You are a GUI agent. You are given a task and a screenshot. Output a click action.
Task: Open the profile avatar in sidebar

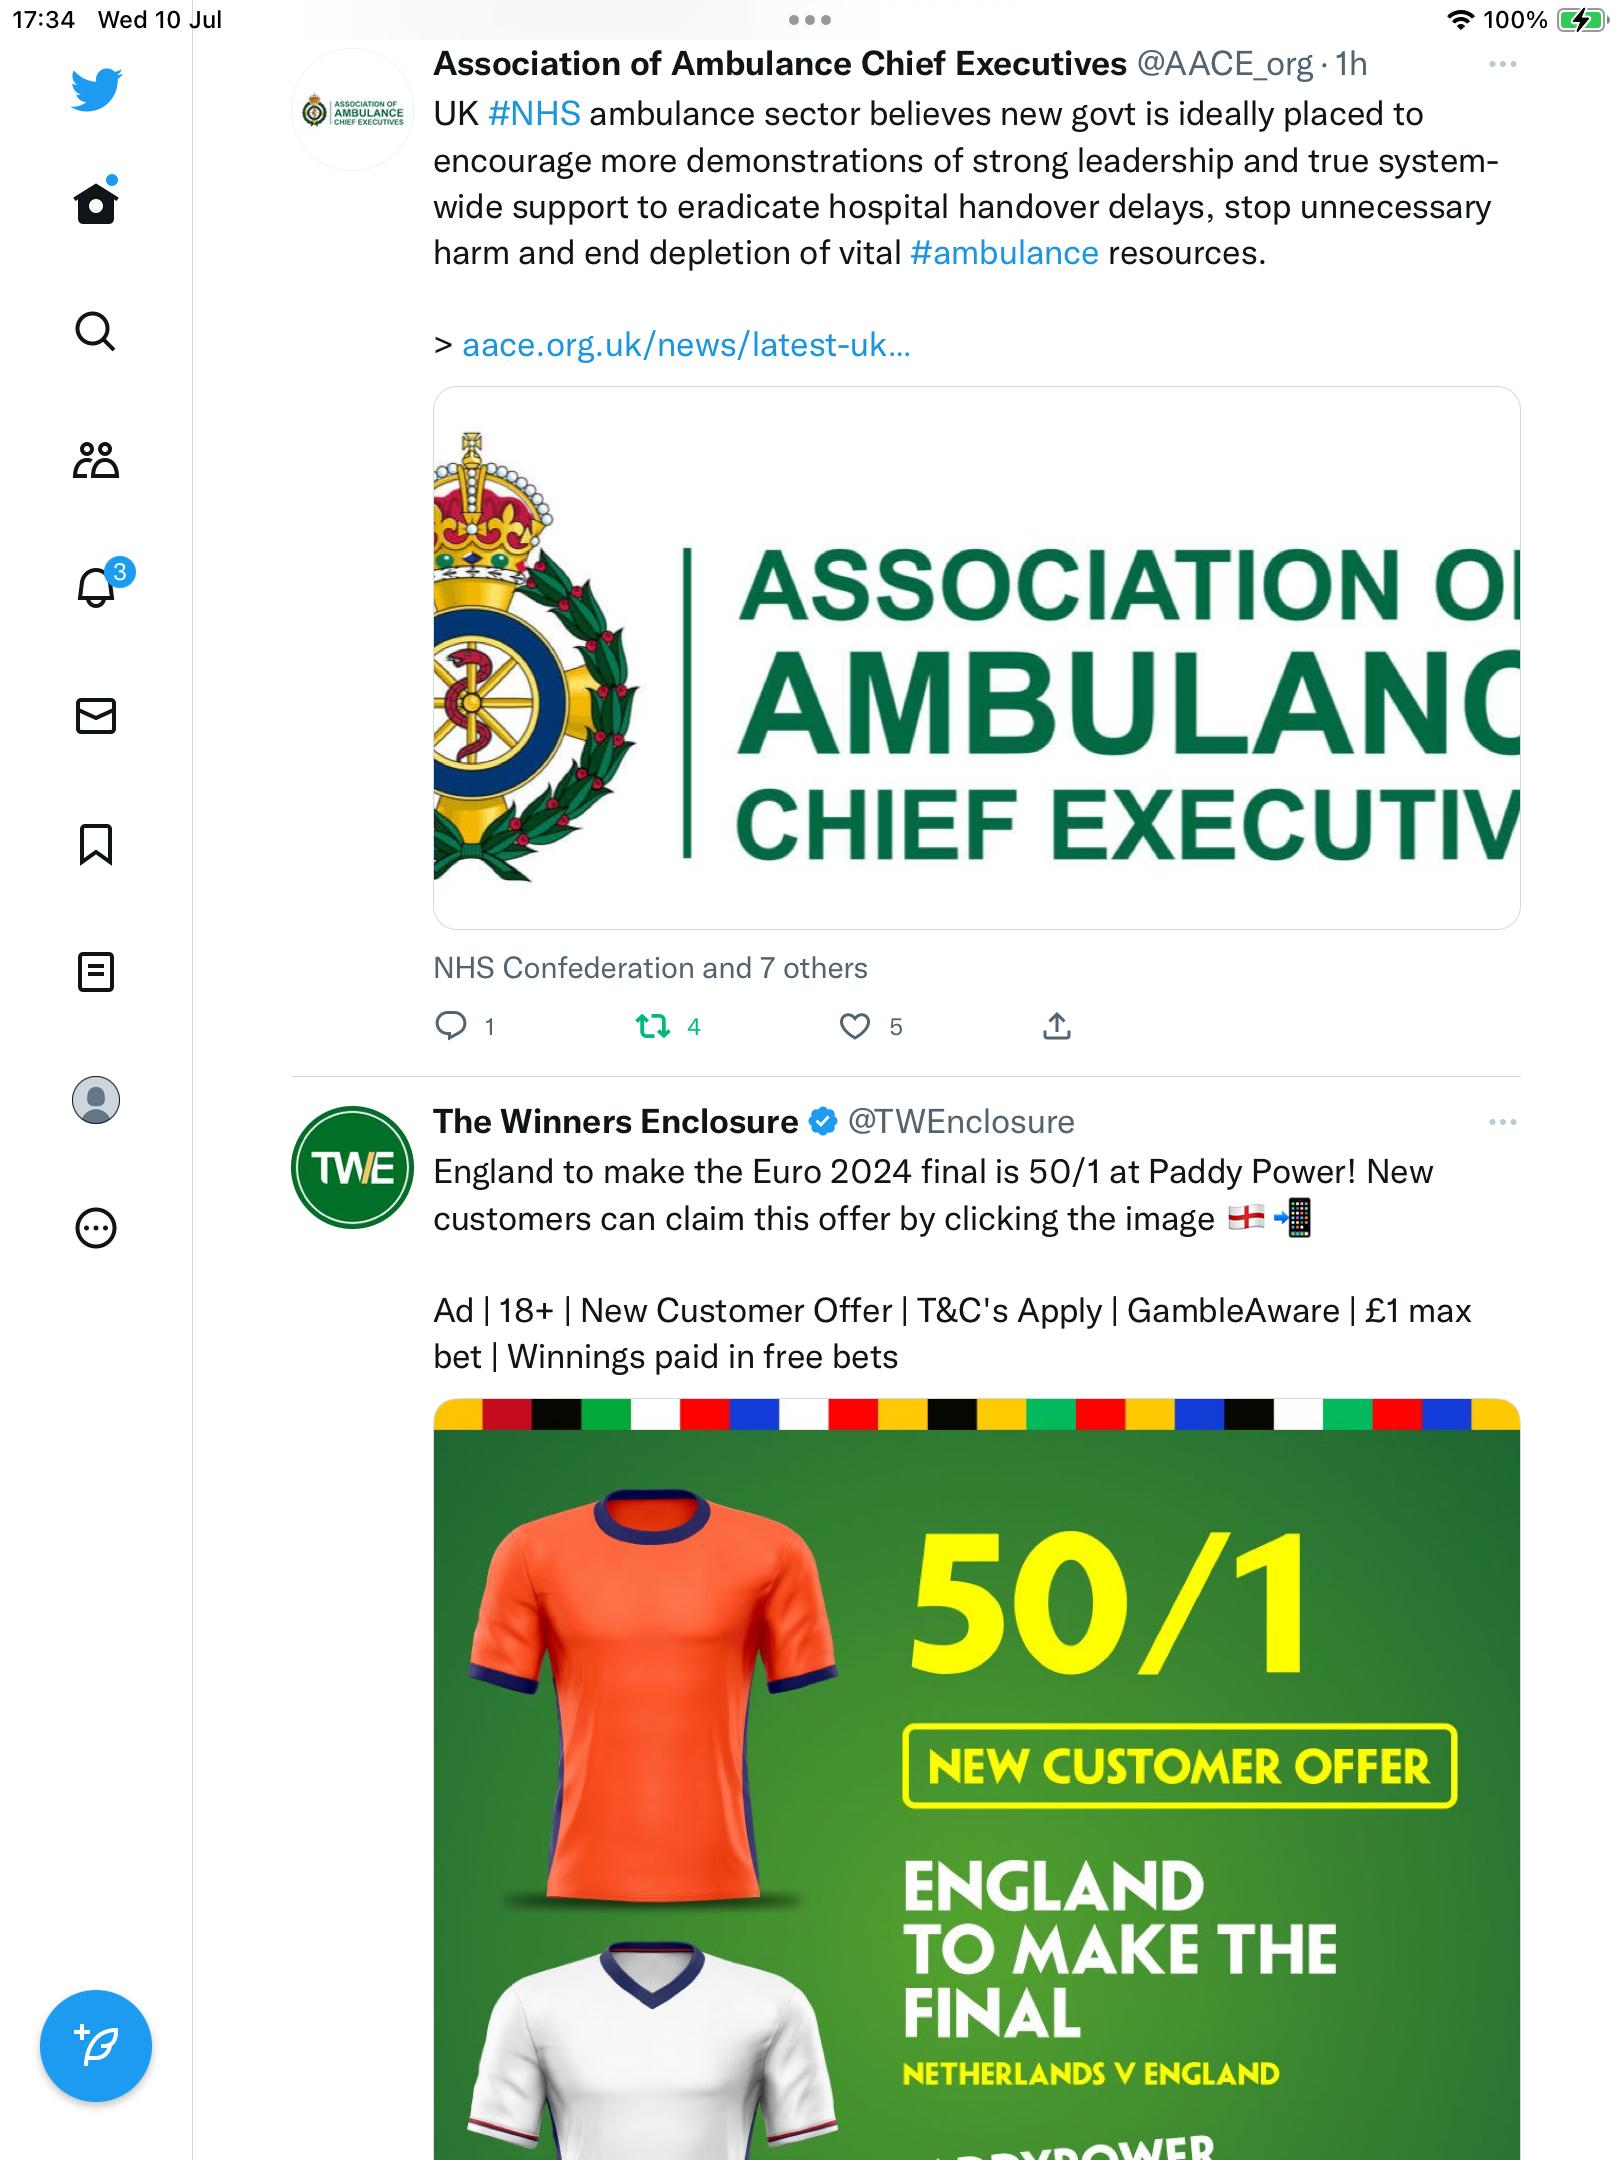point(96,1100)
